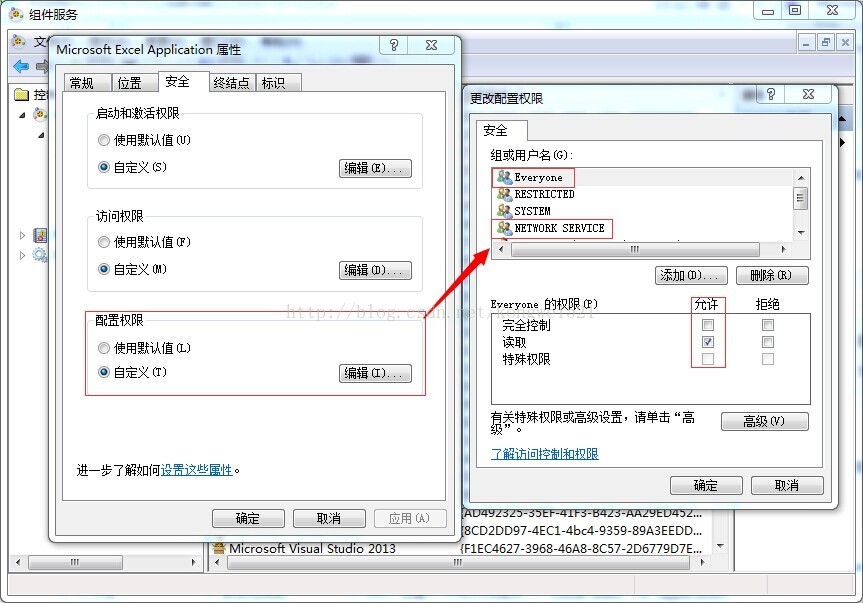Click the back arrow in Component Services toolbar
This screenshot has height=603, width=863.
click(x=21, y=67)
